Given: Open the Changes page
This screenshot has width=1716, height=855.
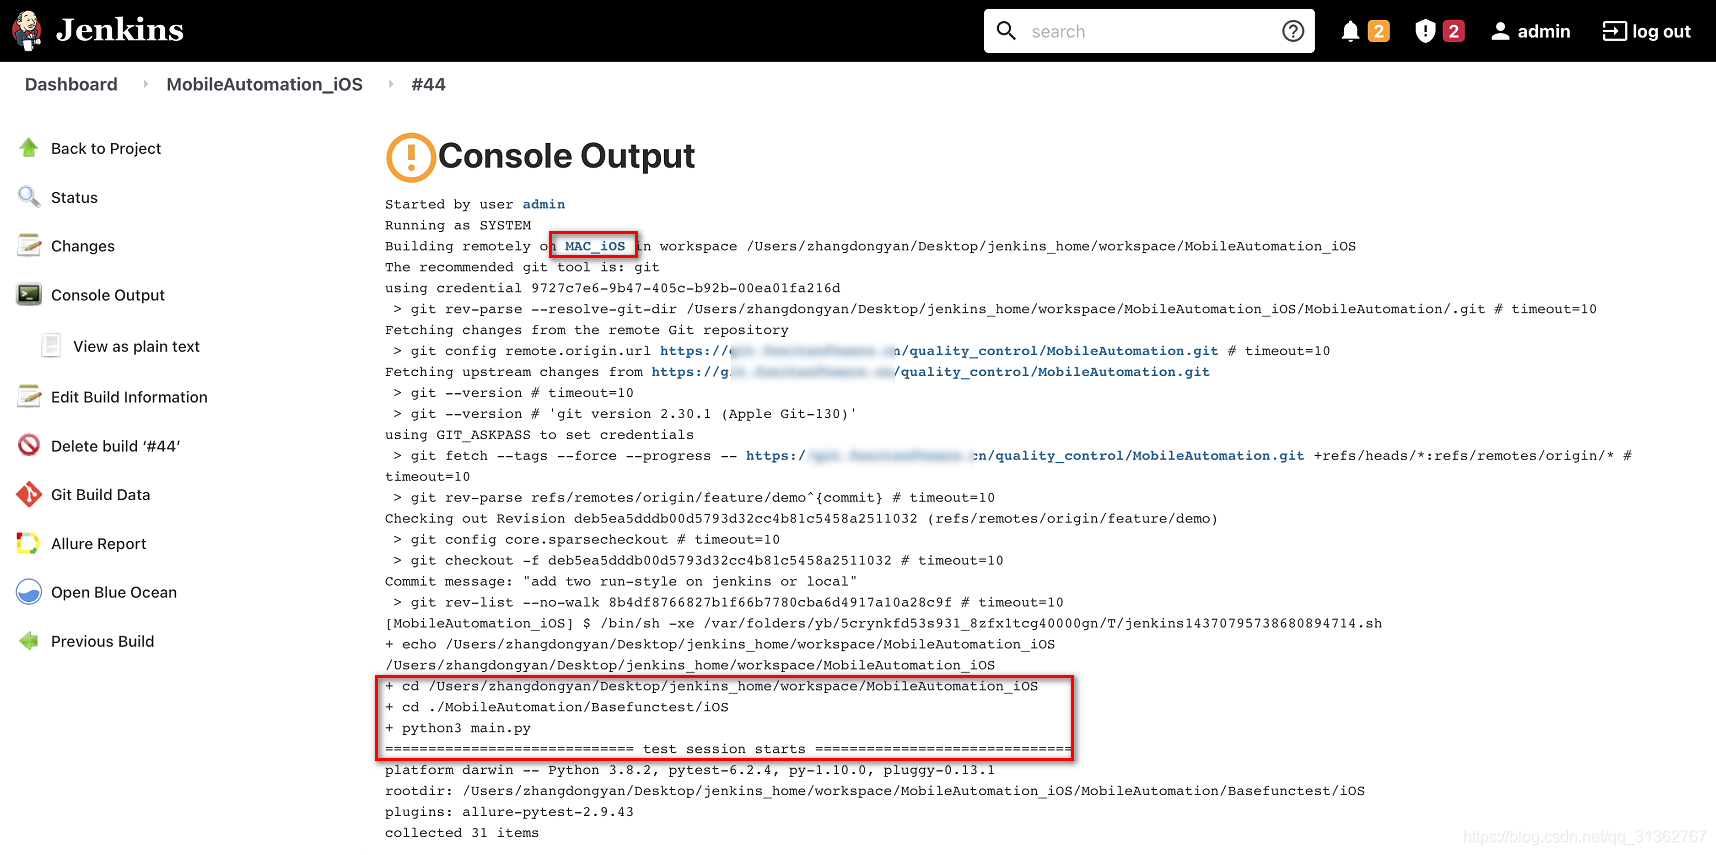Looking at the screenshot, I should point(83,246).
